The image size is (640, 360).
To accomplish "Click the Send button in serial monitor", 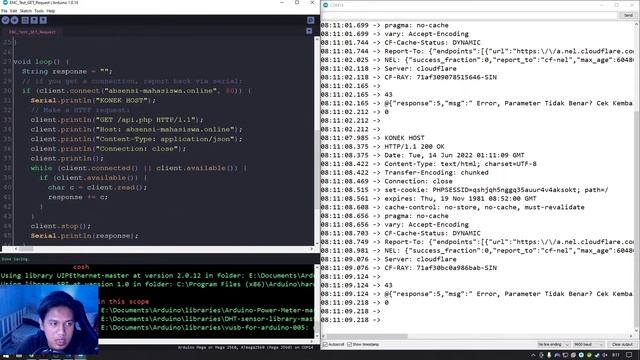I will [628, 15].
